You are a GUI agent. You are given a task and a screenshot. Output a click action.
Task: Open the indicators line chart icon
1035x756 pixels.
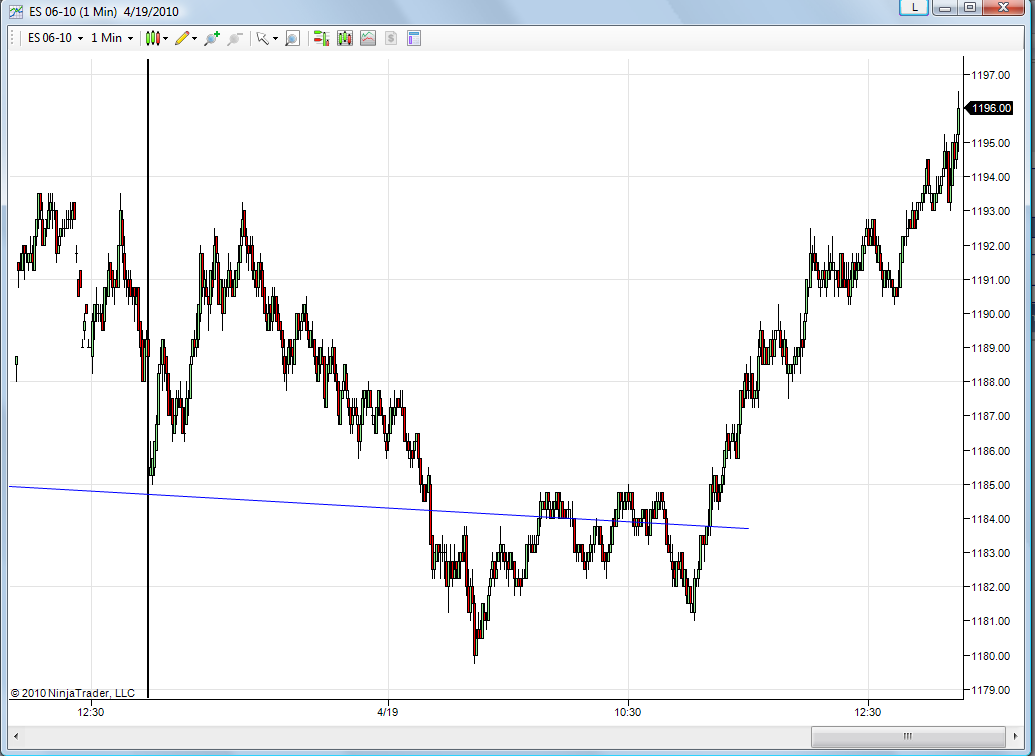pos(368,38)
